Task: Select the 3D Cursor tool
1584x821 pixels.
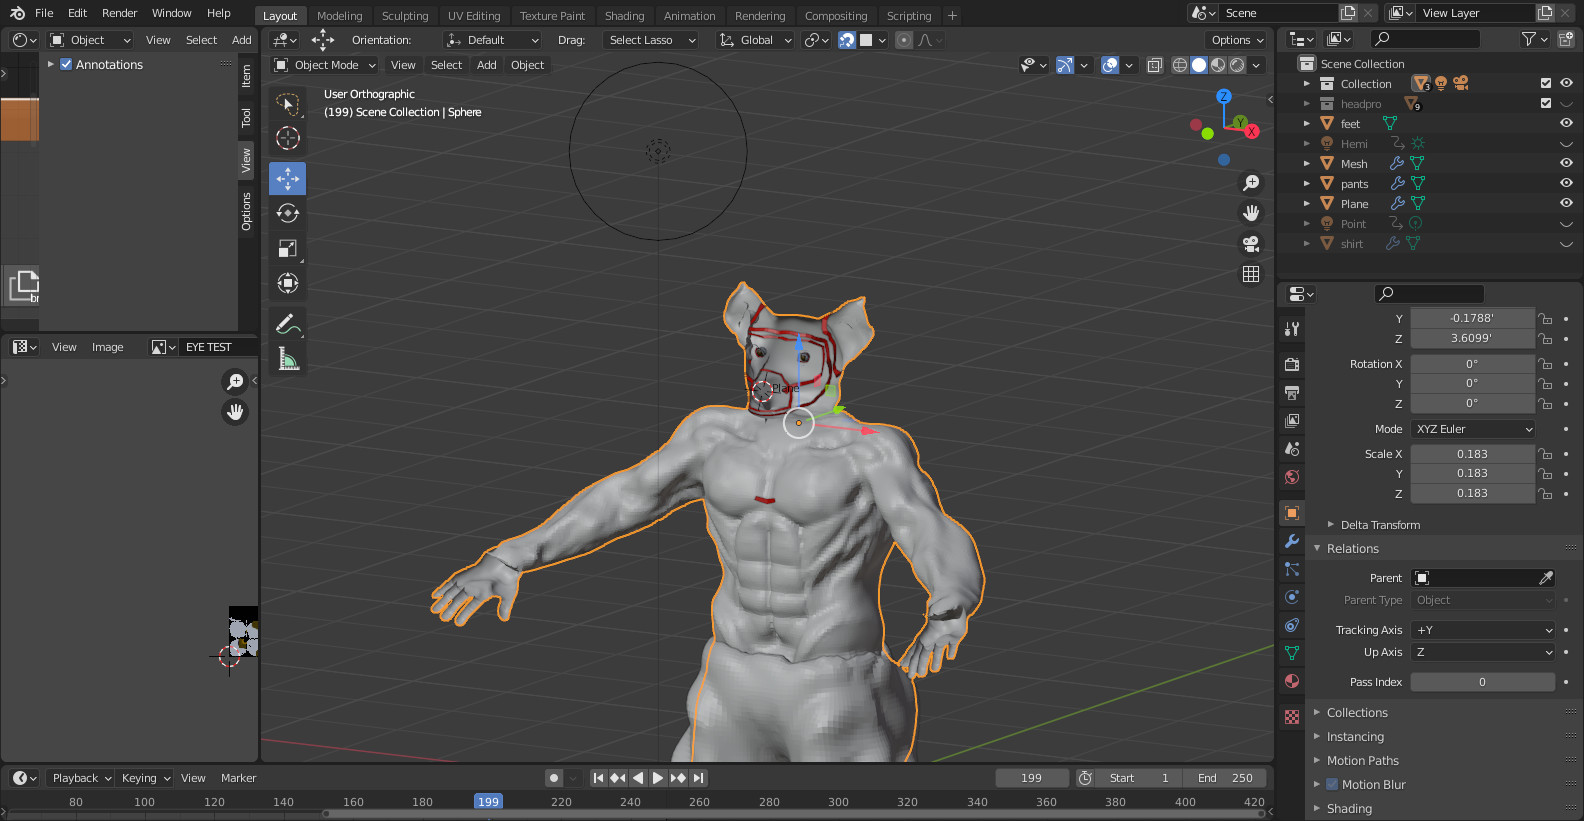Action: 288,139
